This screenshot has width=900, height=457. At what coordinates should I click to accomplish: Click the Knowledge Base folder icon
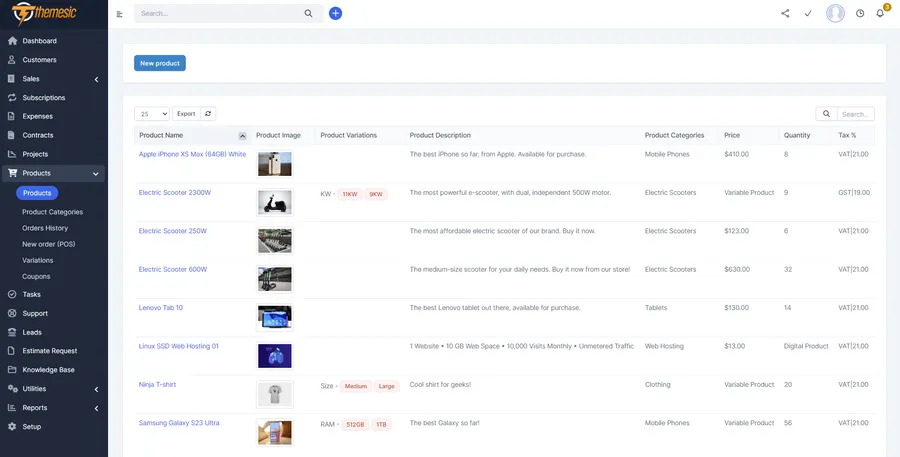(x=11, y=370)
